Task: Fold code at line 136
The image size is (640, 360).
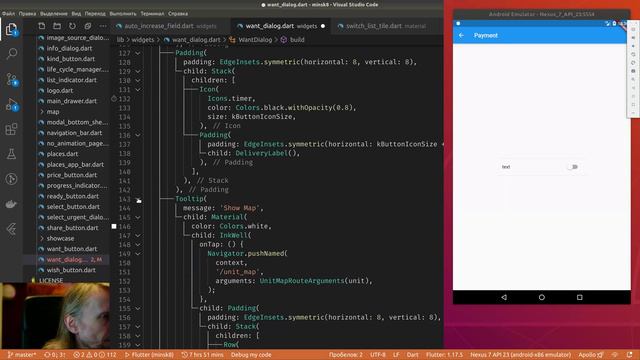Action: tap(138, 135)
